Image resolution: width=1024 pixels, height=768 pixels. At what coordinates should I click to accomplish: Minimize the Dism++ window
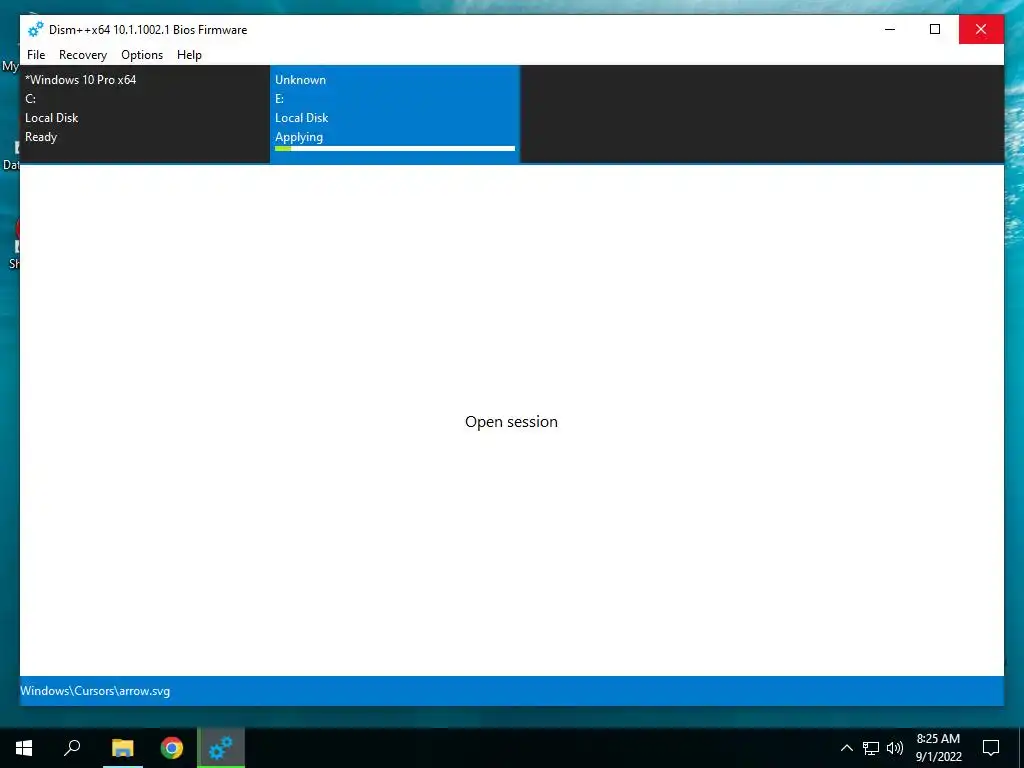tap(890, 29)
